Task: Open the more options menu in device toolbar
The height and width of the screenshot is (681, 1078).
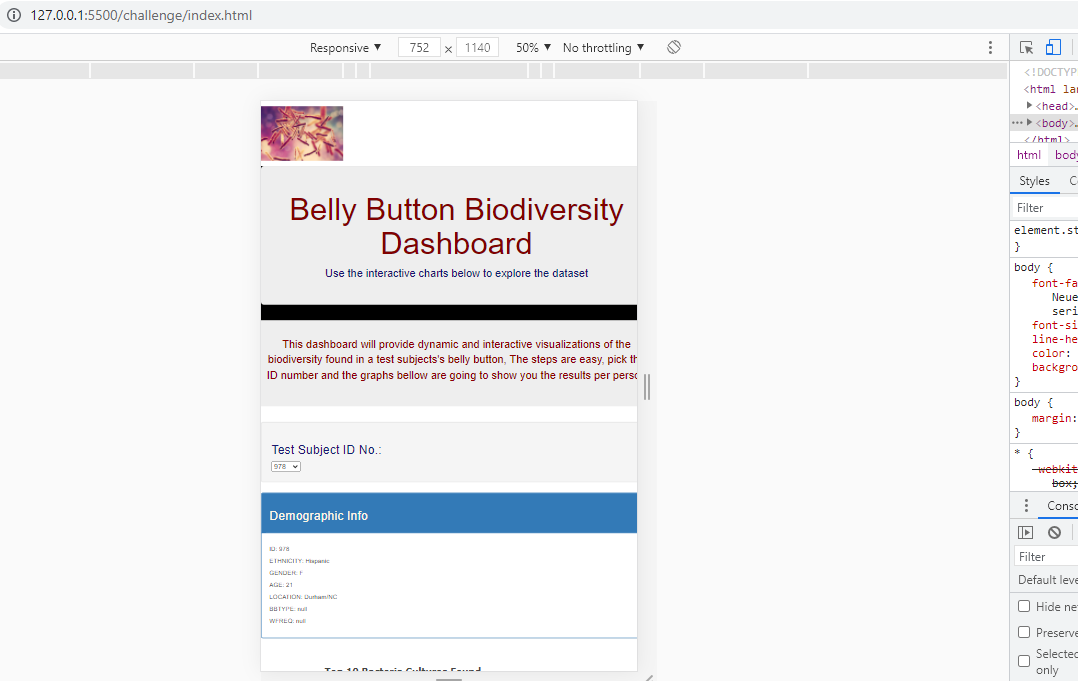Action: coord(990,47)
